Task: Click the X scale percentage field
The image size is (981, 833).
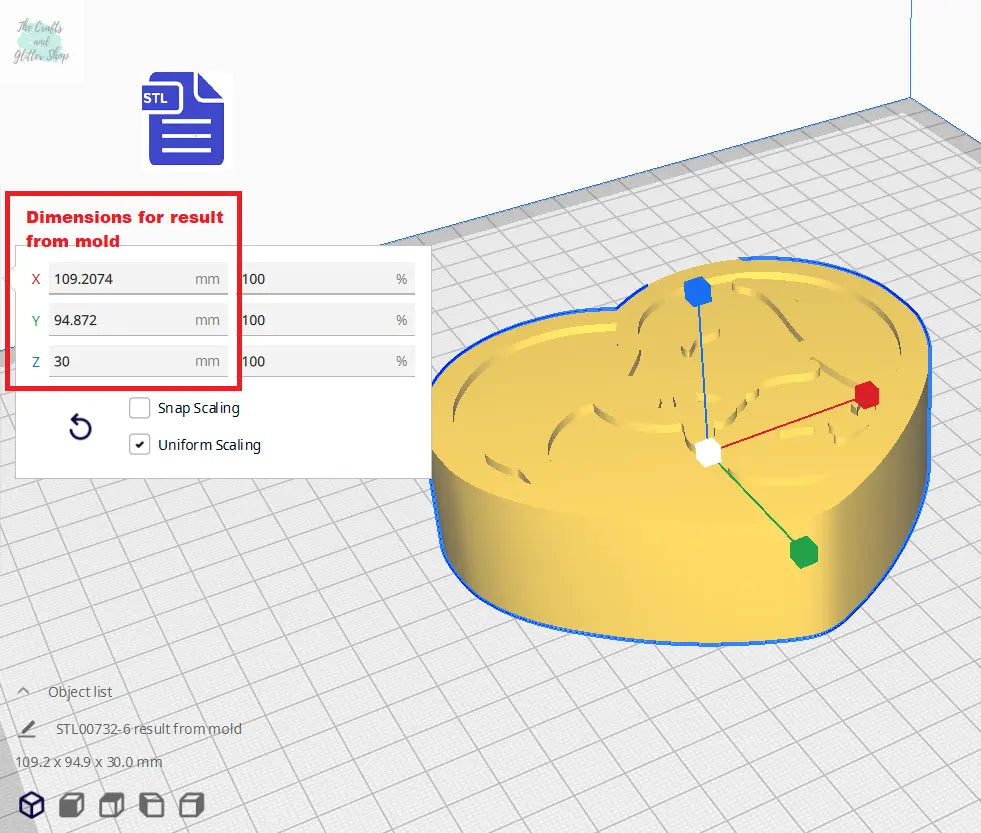Action: pyautogui.click(x=315, y=279)
